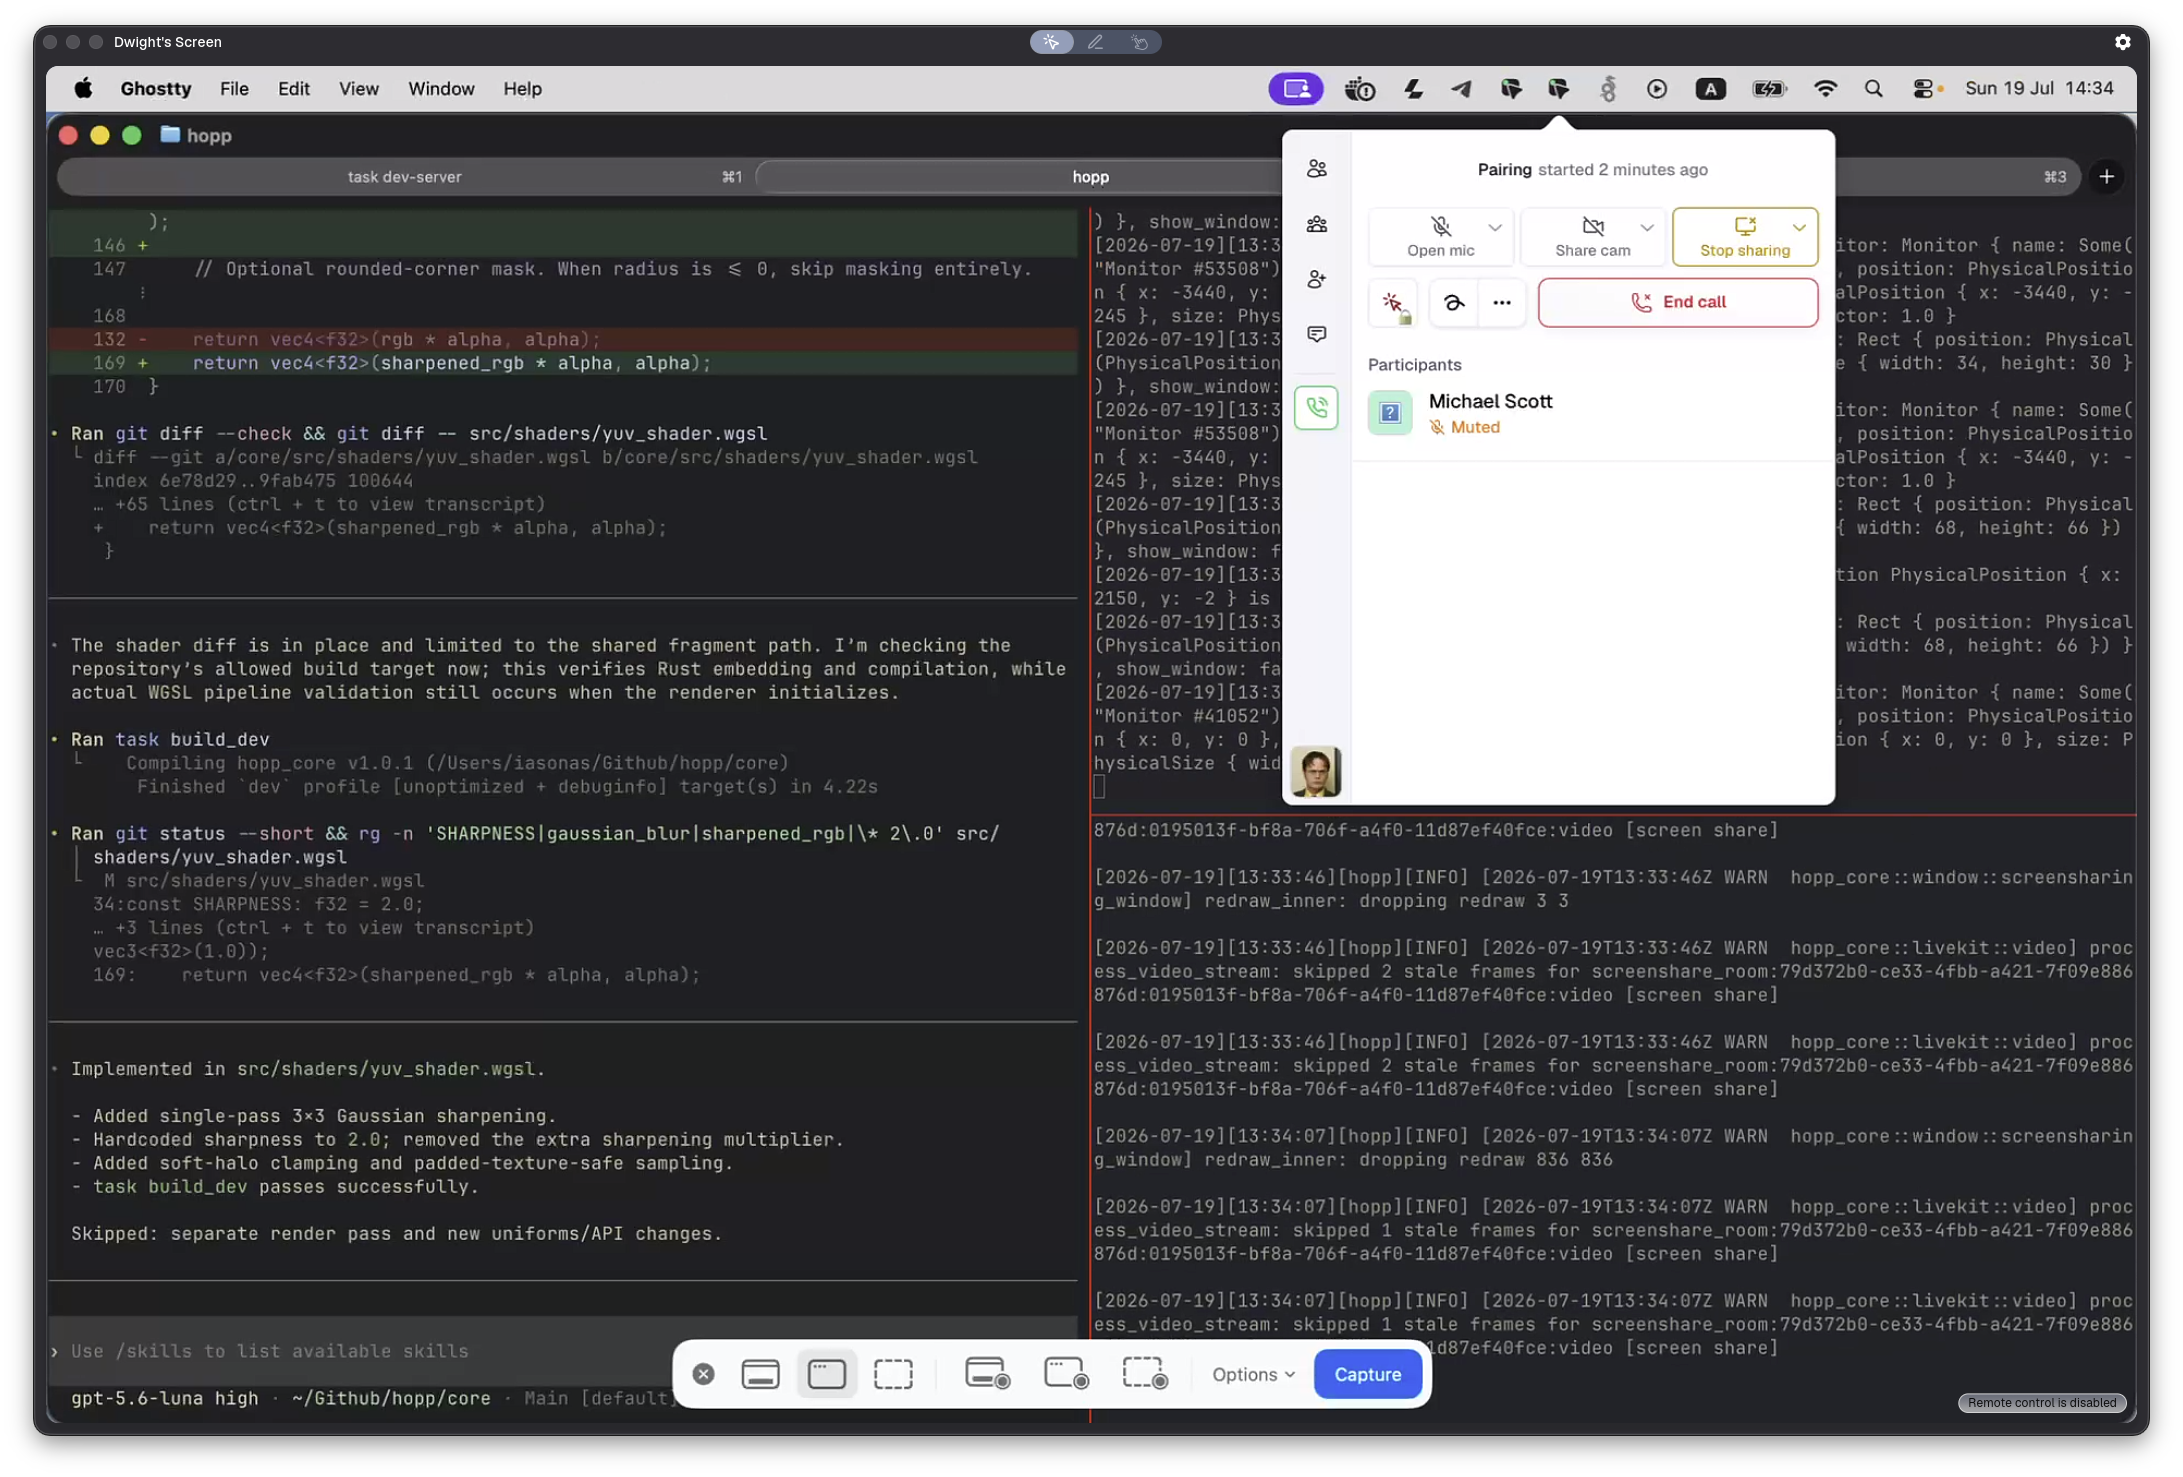Click the lightning bolt menu bar icon
2183x1477 pixels.
(1412, 89)
